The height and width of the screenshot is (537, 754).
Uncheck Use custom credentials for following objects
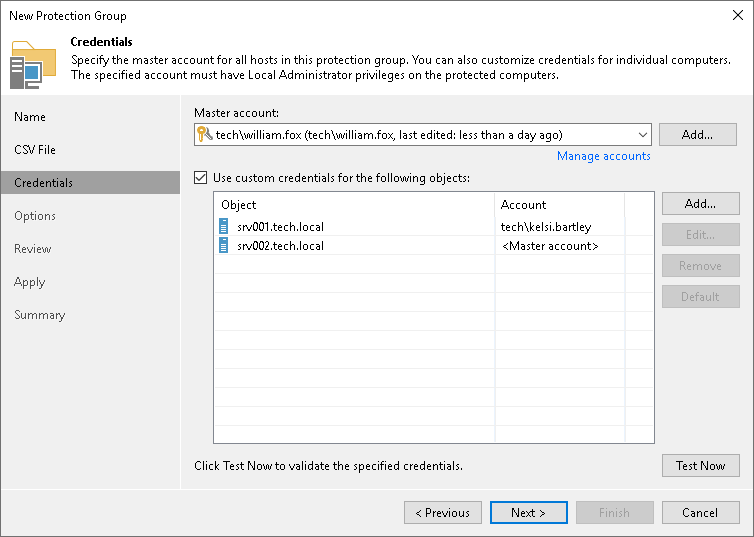coord(201,177)
